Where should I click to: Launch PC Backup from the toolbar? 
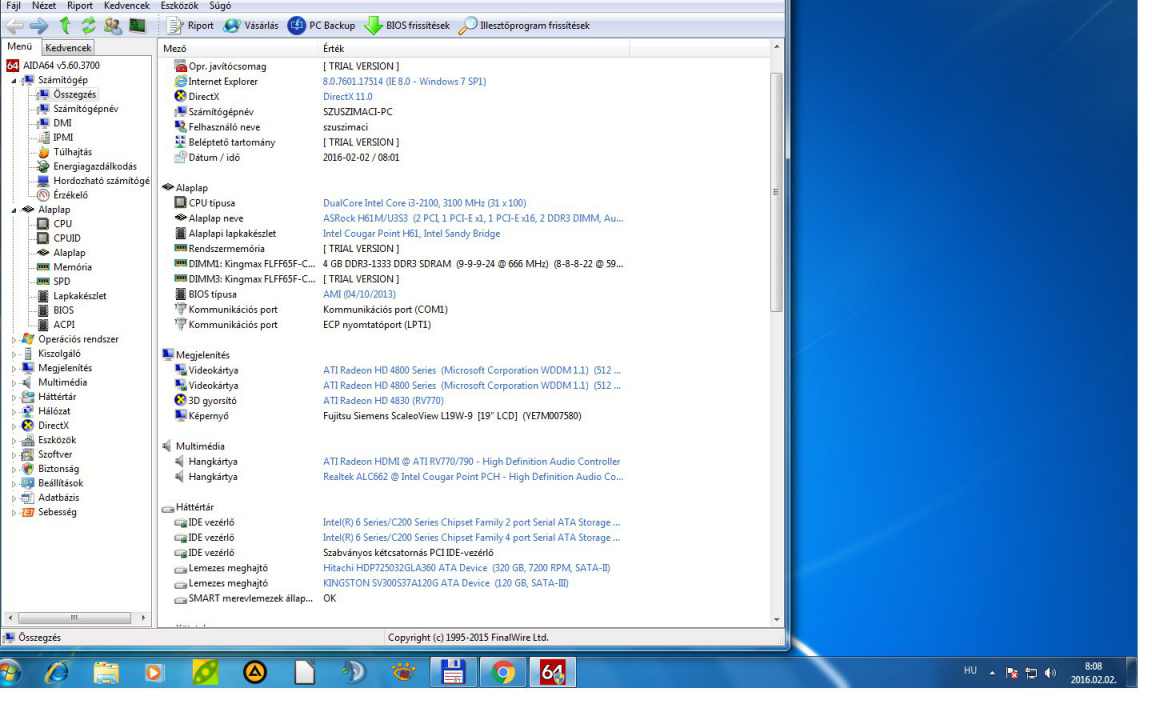pos(321,26)
